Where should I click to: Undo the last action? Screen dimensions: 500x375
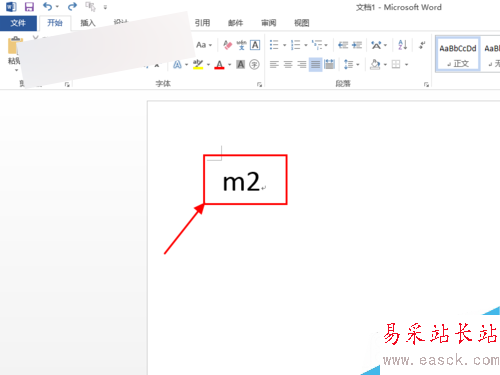tap(47, 6)
